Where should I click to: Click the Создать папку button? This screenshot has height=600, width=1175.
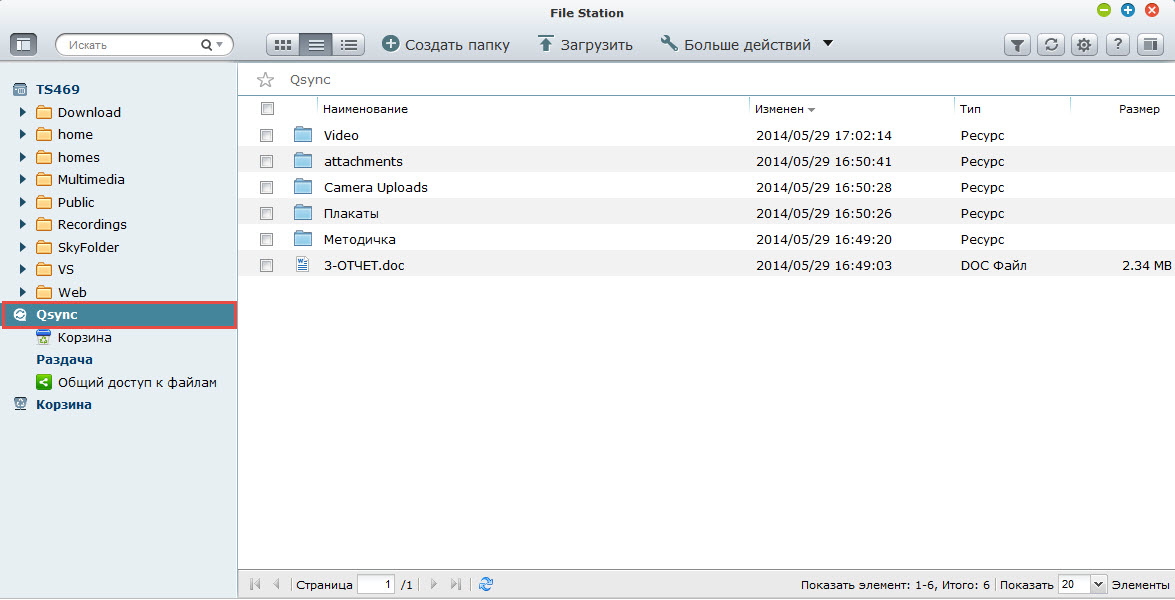tap(445, 44)
